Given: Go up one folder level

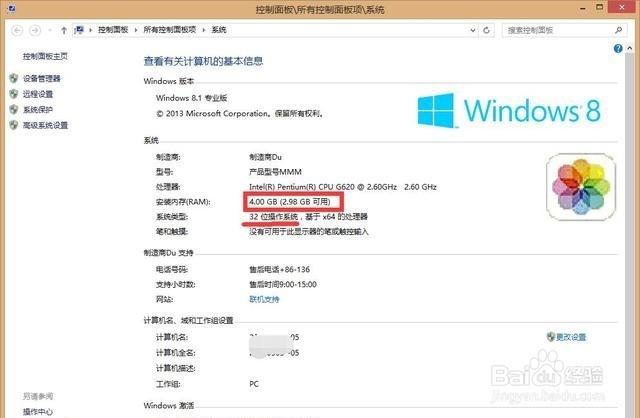Looking at the screenshot, I should 64,30.
